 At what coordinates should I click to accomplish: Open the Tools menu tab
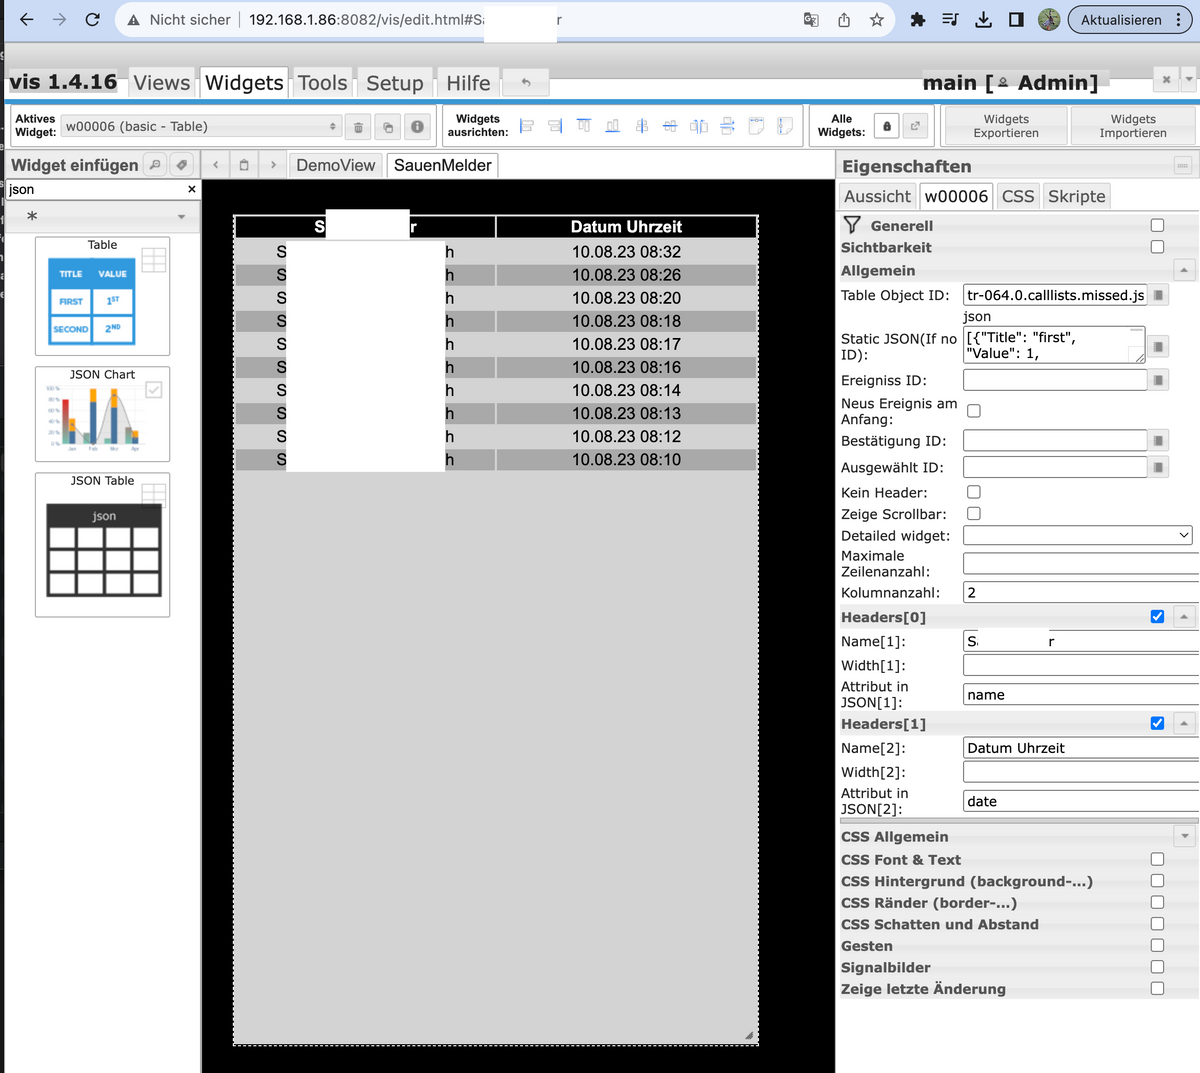coord(323,83)
